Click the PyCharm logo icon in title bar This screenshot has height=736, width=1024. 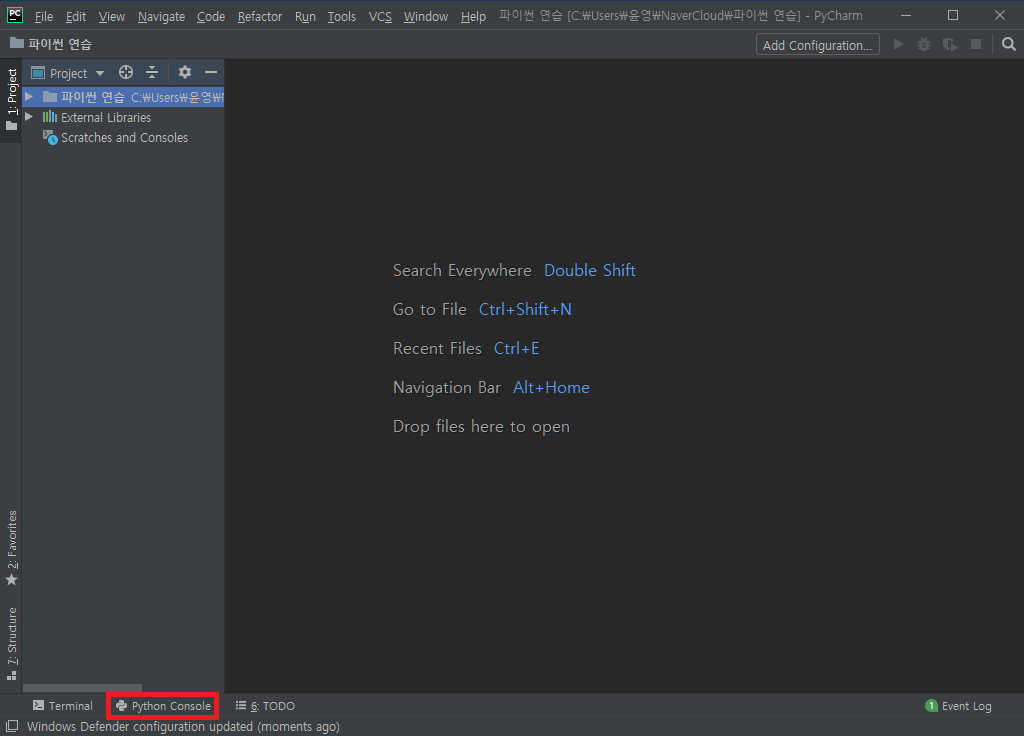click(14, 15)
